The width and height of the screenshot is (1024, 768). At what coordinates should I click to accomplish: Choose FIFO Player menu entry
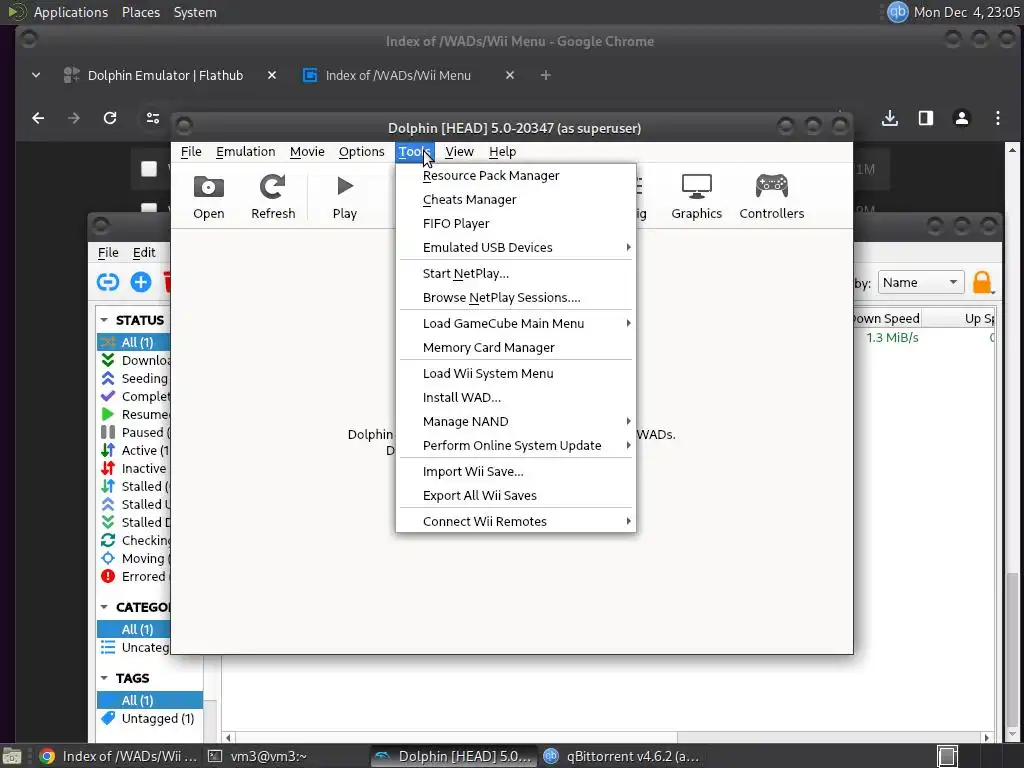pyautogui.click(x=515, y=223)
